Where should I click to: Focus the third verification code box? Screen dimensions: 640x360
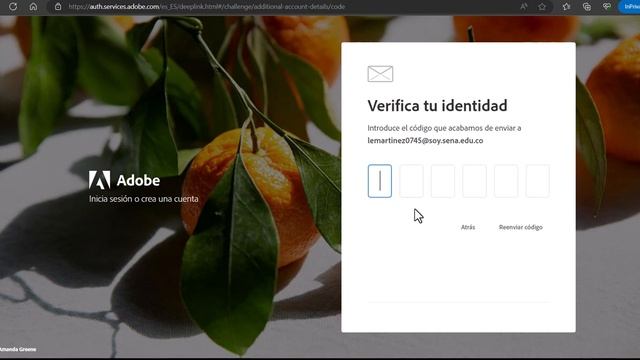pyautogui.click(x=443, y=181)
